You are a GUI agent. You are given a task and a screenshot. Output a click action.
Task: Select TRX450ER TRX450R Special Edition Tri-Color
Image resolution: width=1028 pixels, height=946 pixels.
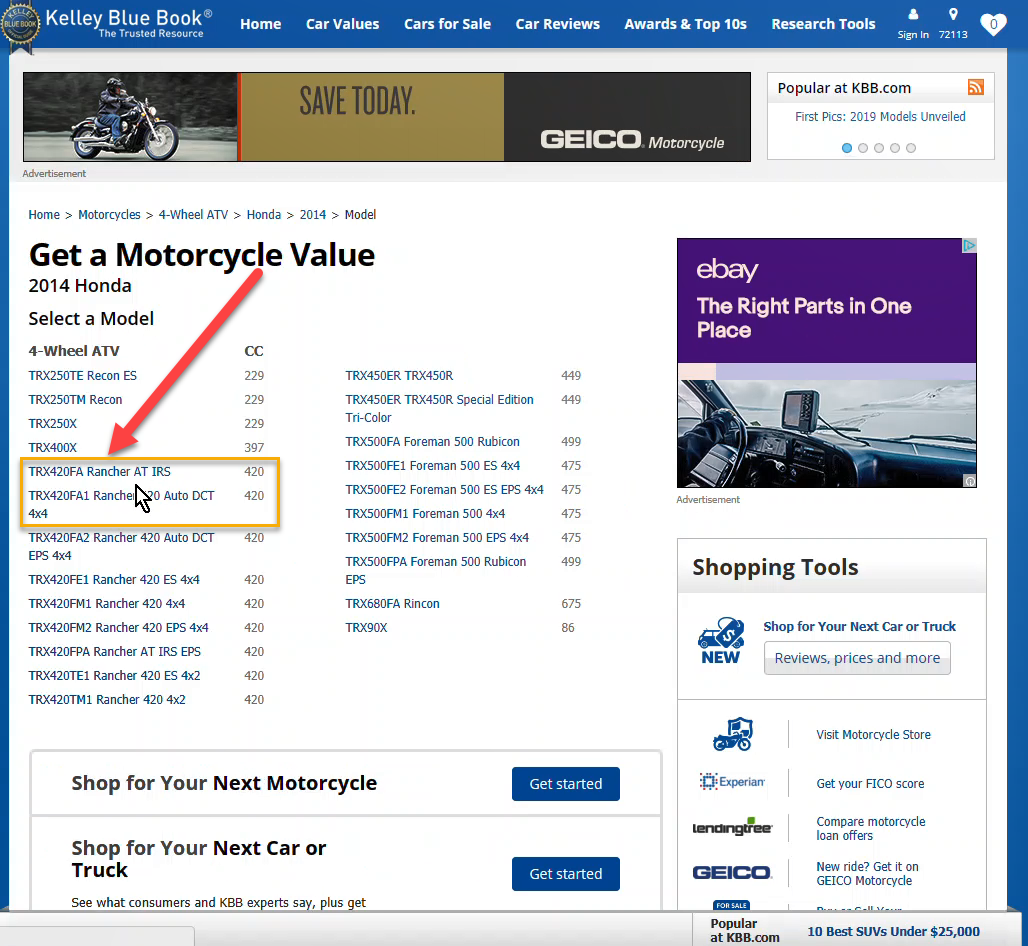pos(439,408)
